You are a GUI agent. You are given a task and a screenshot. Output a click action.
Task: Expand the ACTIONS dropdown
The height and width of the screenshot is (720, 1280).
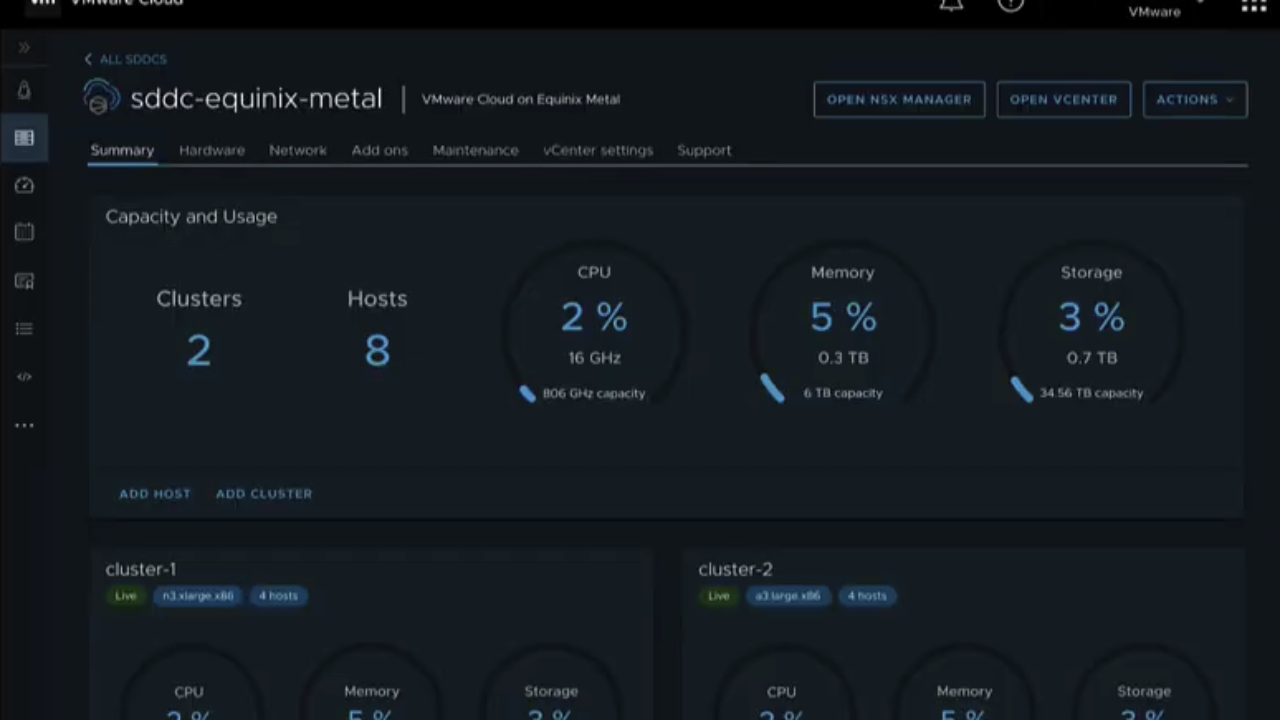pos(1195,99)
